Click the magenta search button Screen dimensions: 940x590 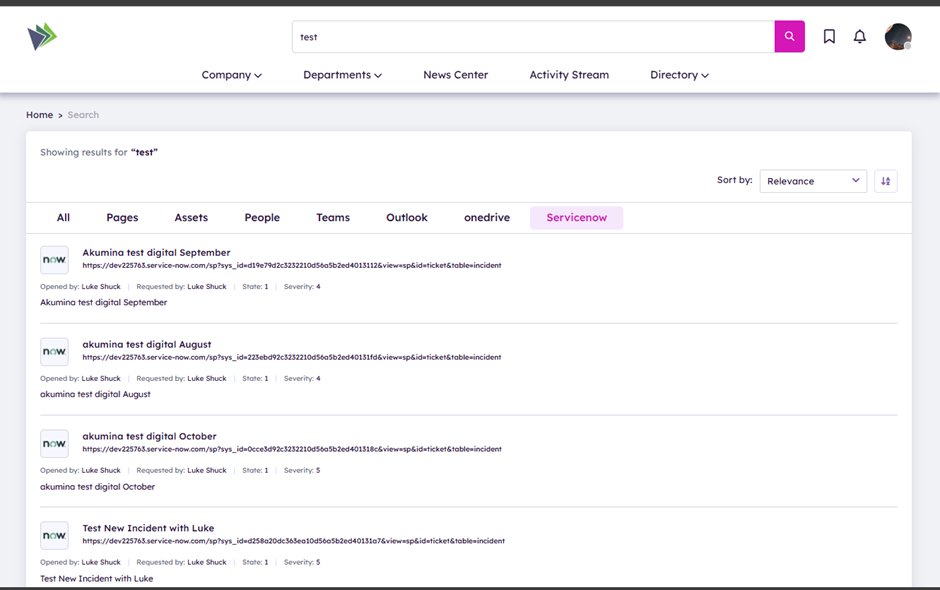789,37
